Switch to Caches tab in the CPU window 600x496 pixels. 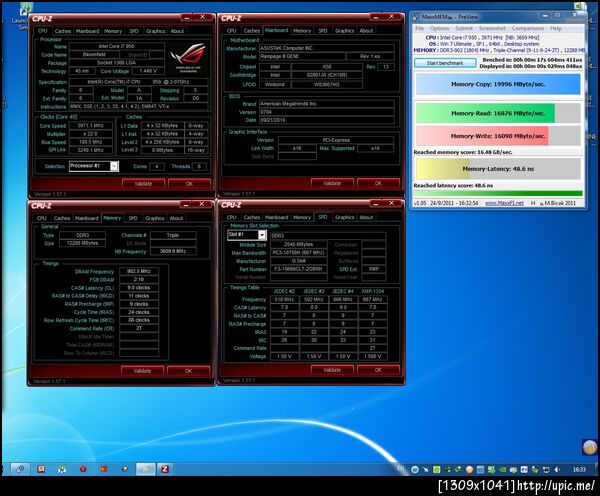click(x=62, y=31)
